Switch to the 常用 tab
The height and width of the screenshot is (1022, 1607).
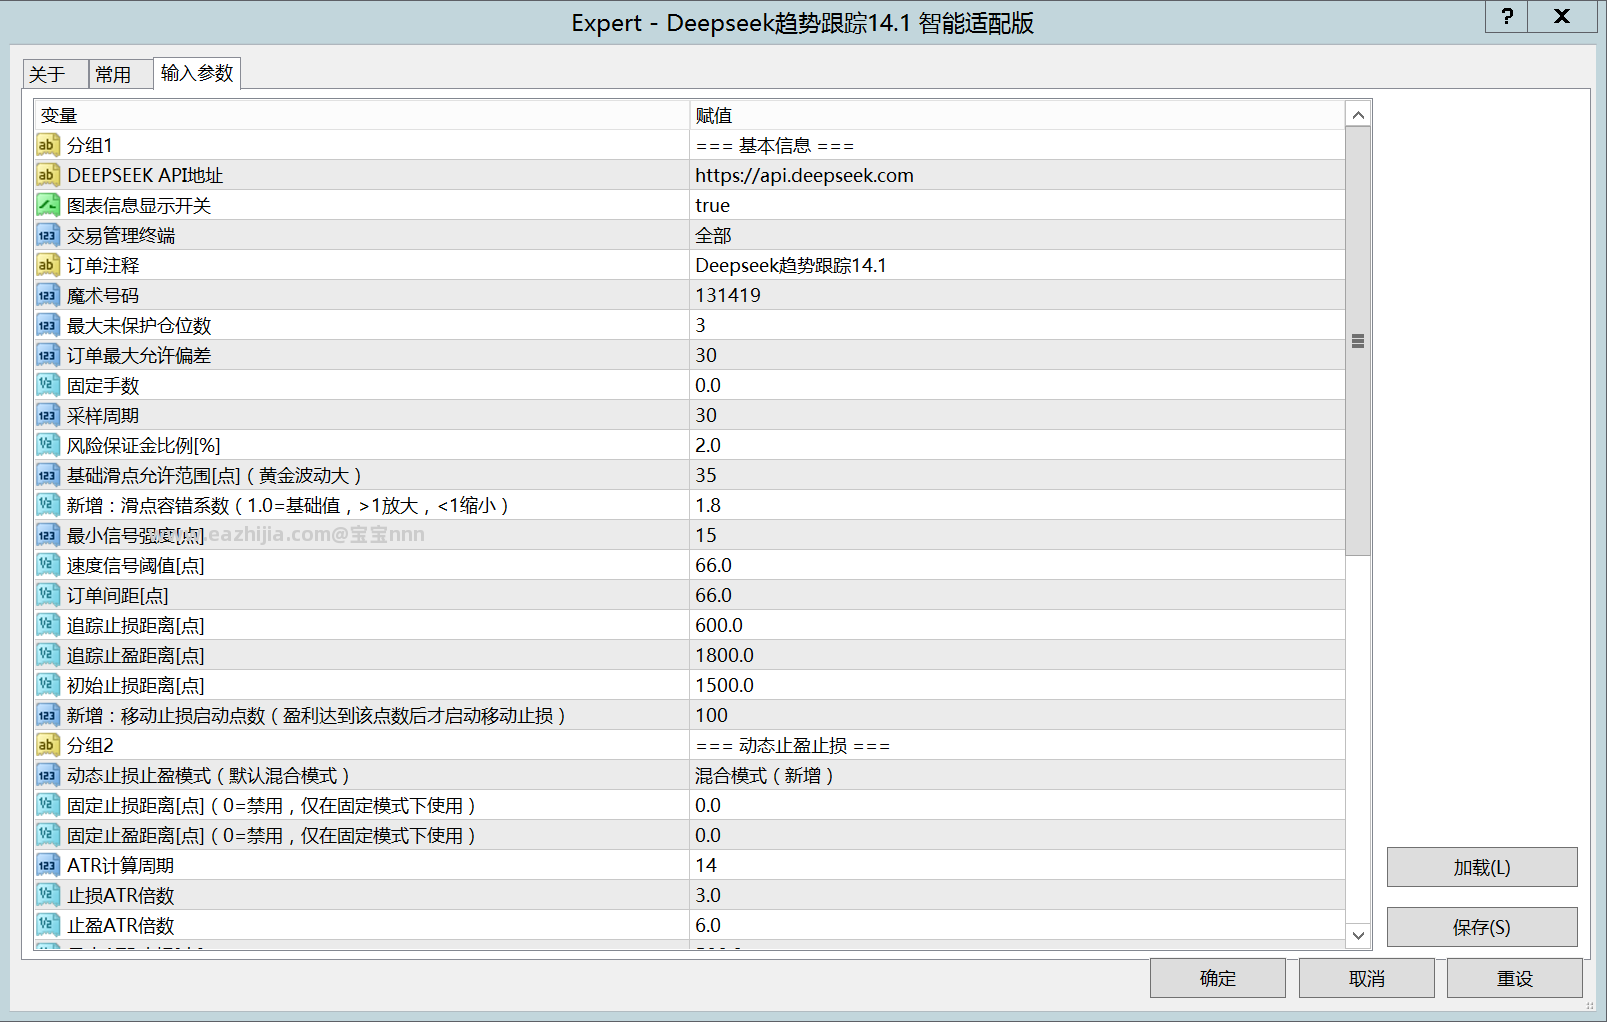(120, 74)
